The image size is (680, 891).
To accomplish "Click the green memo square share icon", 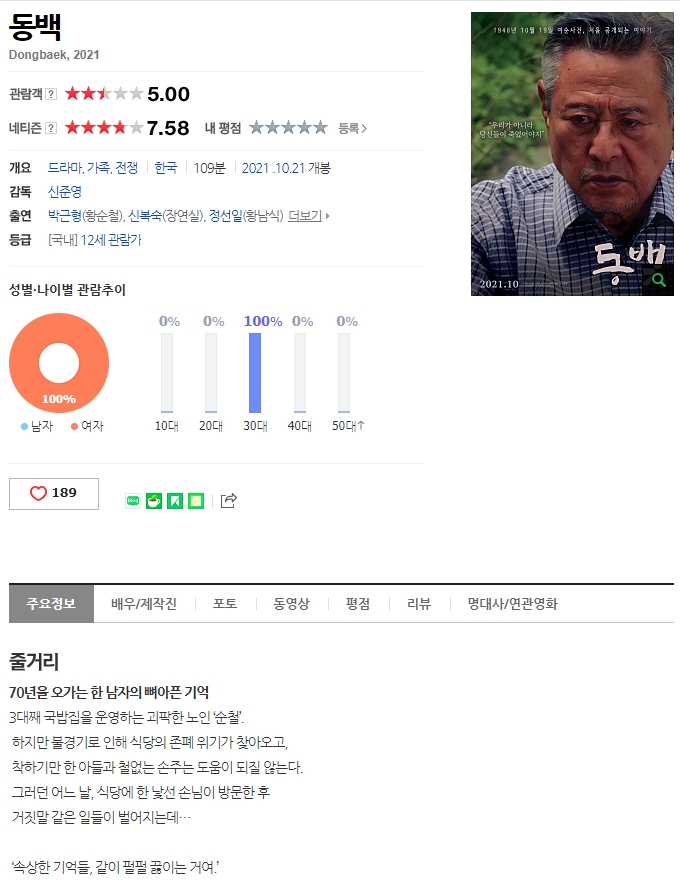I will (x=196, y=501).
